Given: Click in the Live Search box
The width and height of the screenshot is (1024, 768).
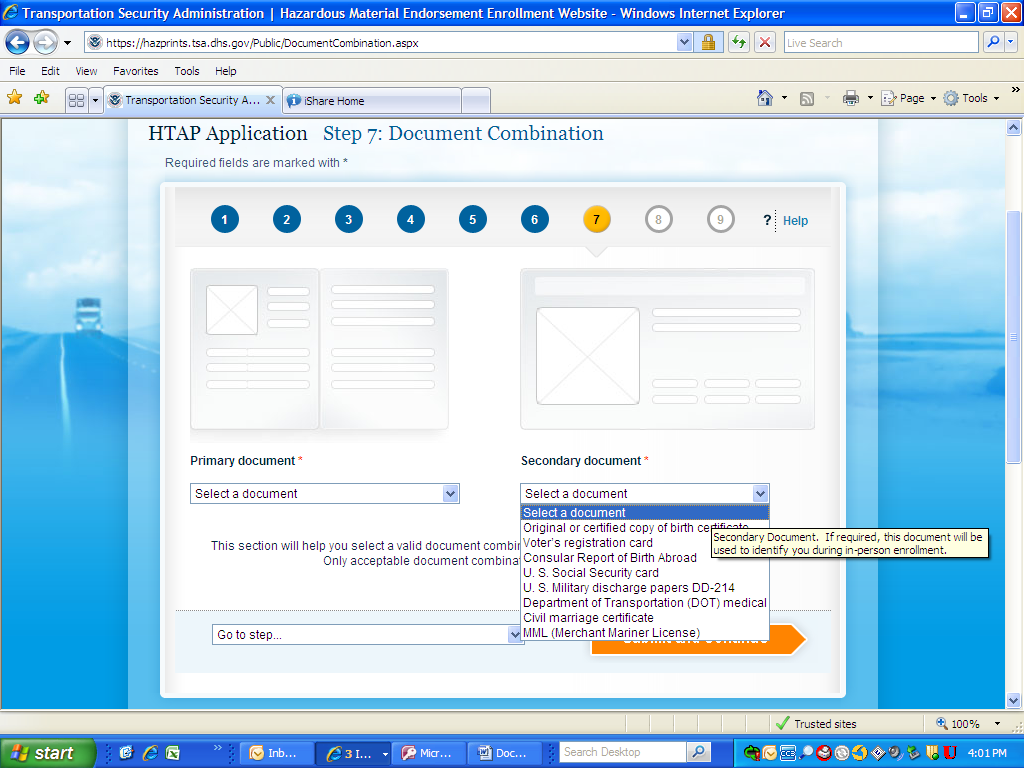Looking at the screenshot, I should 880,43.
